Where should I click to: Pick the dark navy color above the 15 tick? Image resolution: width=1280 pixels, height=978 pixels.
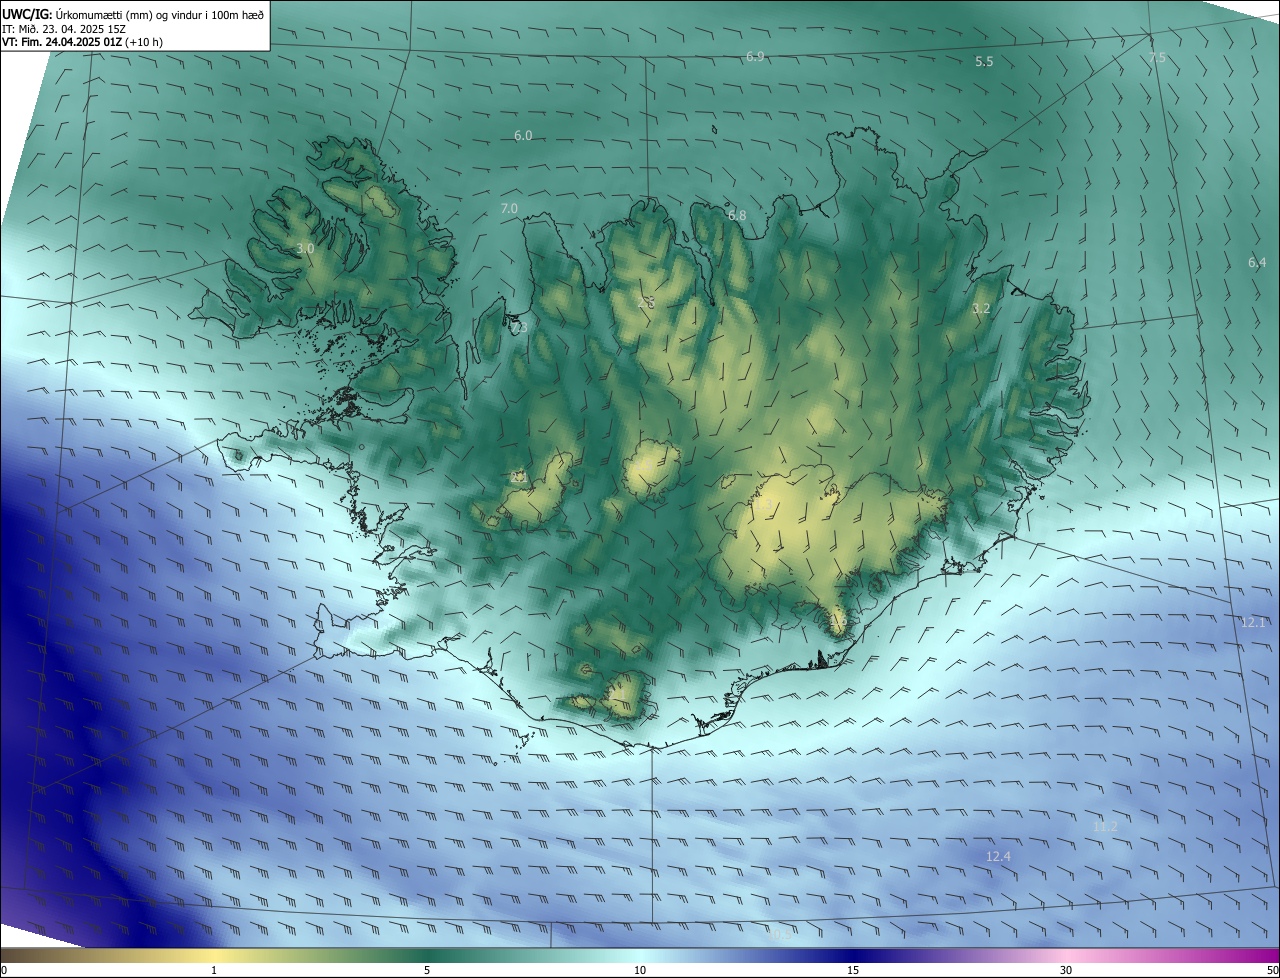[853, 956]
